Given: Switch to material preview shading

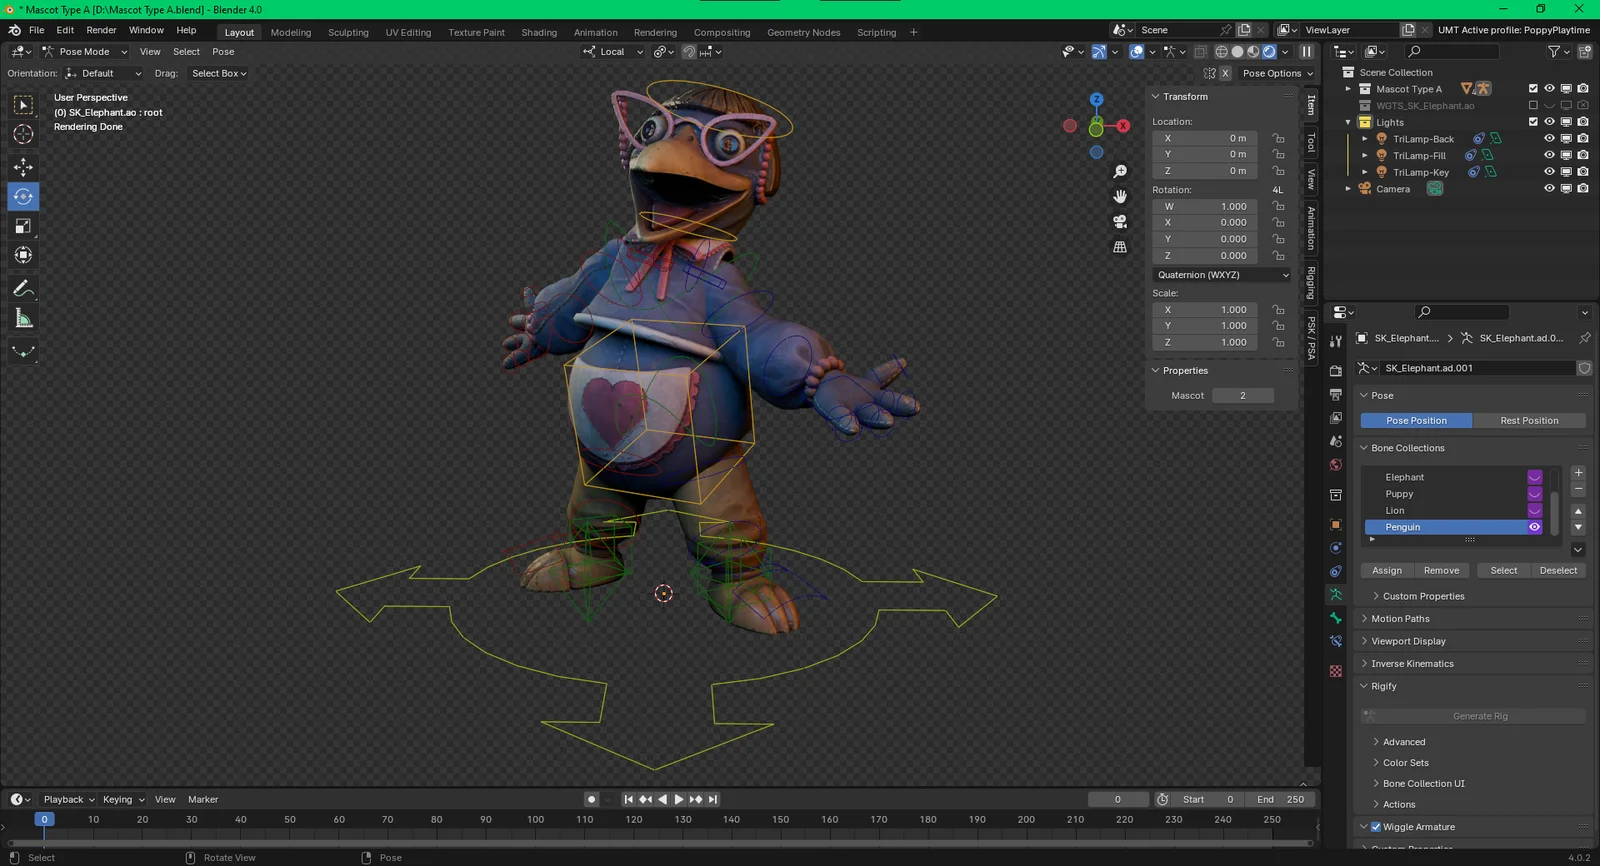Looking at the screenshot, I should [x=1253, y=52].
